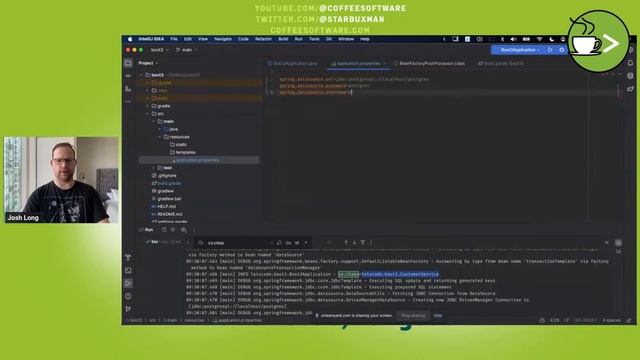Image resolution: width=640 pixels, height=360 pixels.
Task: Open the Structure tool window icon
Action: click(128, 89)
